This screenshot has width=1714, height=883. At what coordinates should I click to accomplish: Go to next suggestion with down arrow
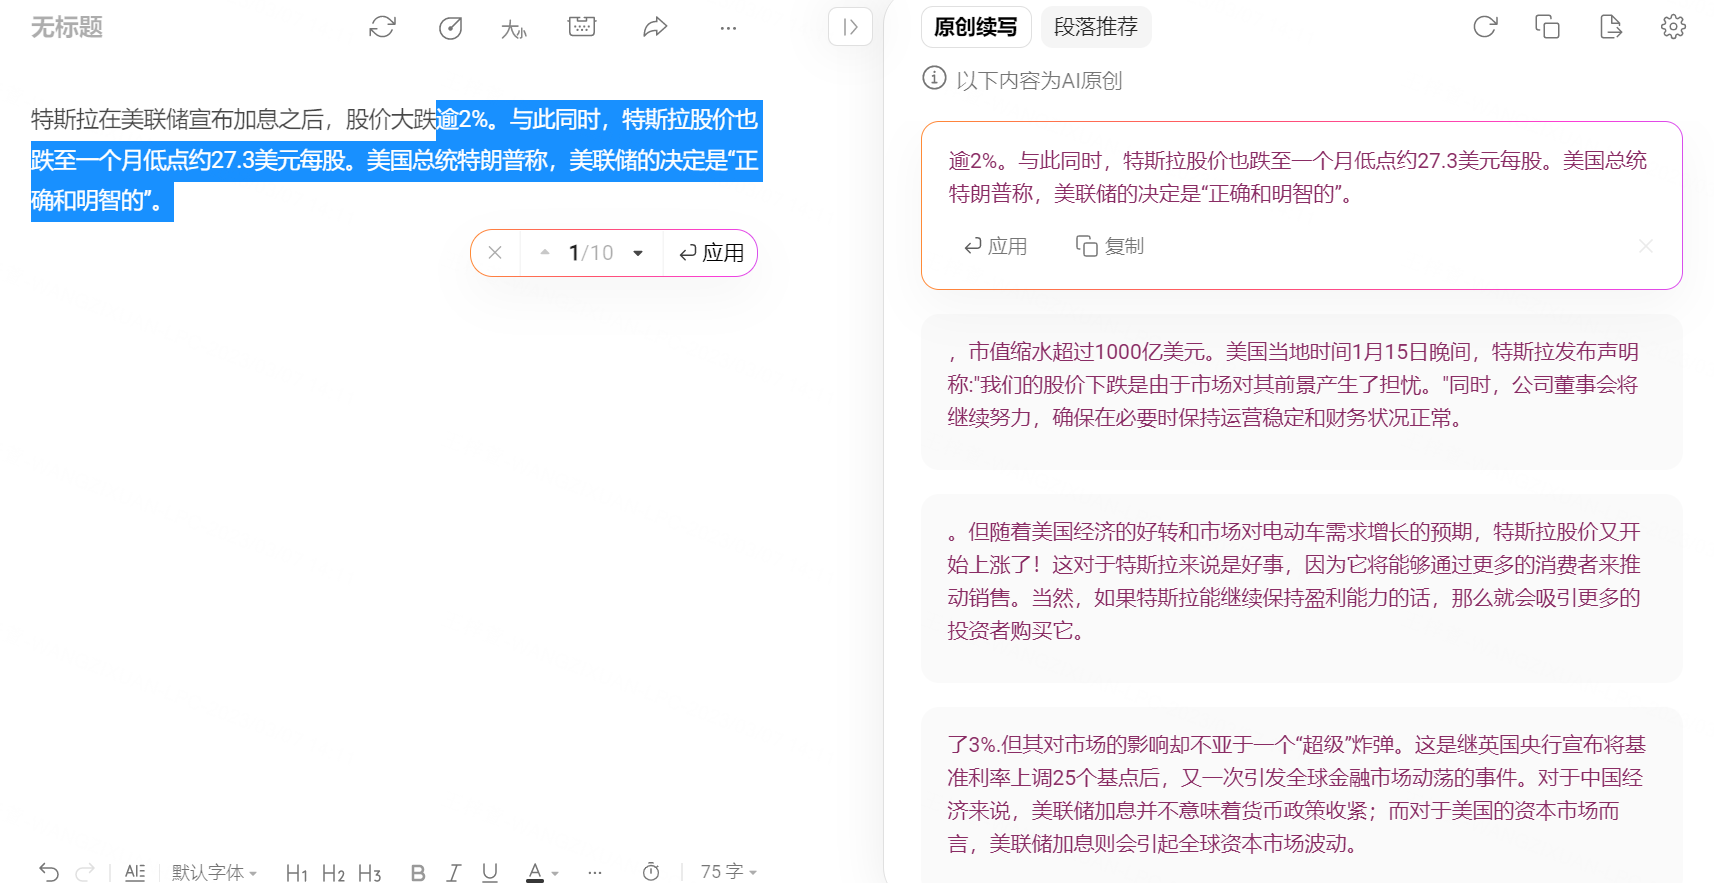pos(638,253)
